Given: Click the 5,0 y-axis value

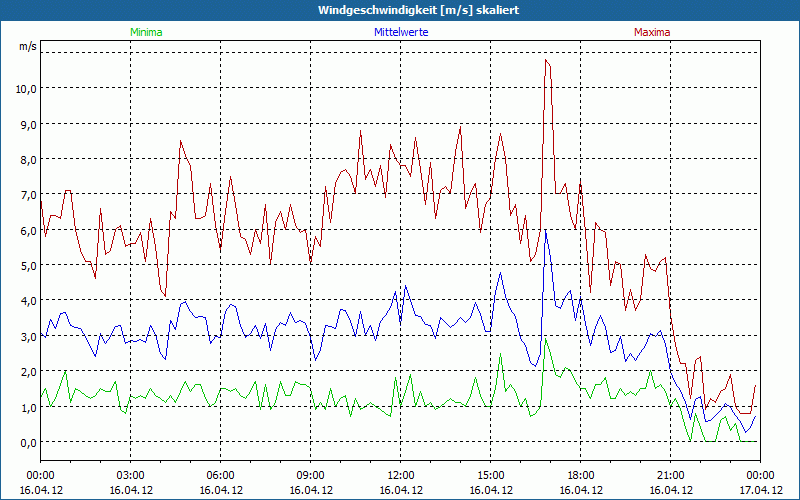Looking at the screenshot, I should (x=29, y=265).
